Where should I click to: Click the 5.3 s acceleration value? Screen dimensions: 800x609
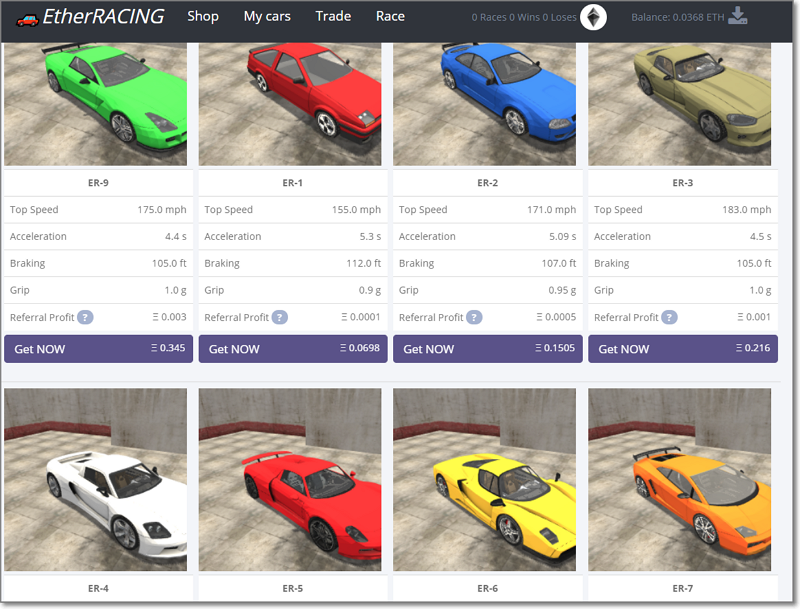[x=370, y=237]
